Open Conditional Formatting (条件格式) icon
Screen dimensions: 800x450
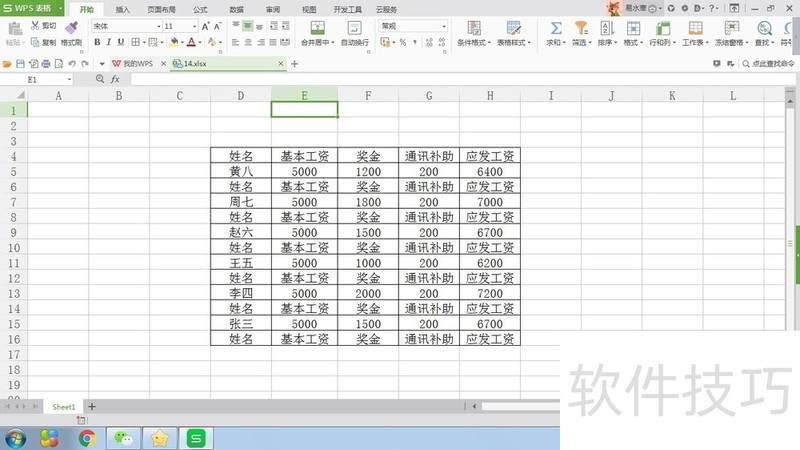tap(474, 28)
